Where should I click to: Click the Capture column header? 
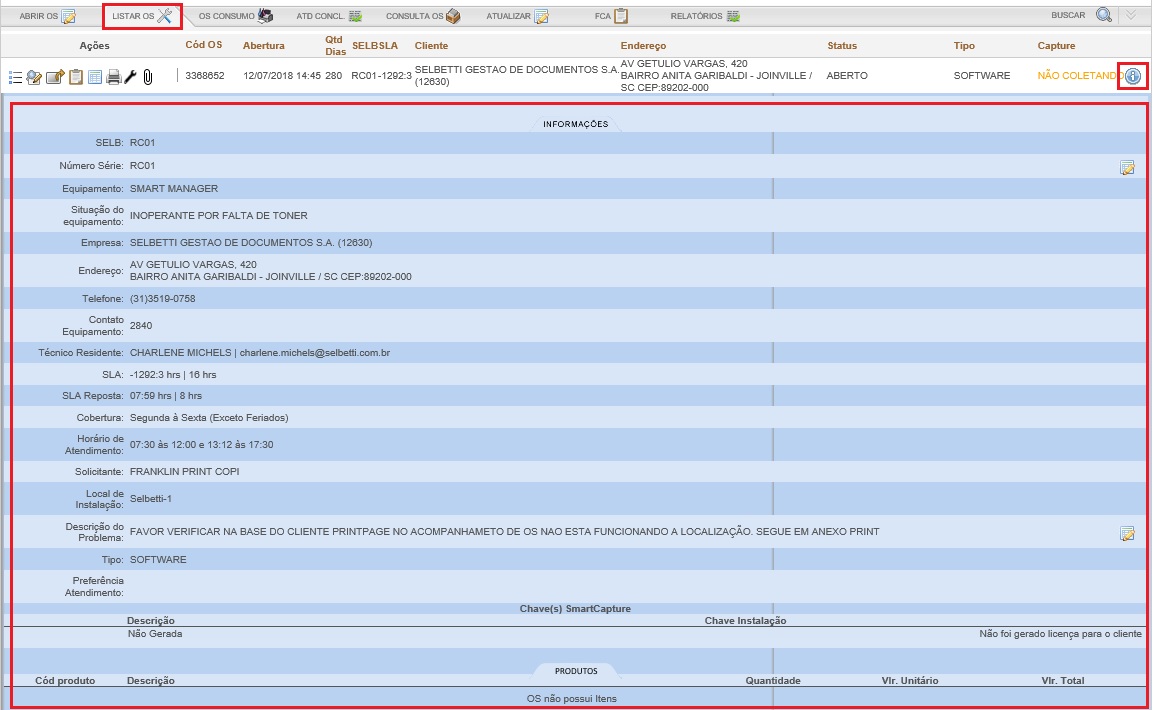tap(1056, 46)
